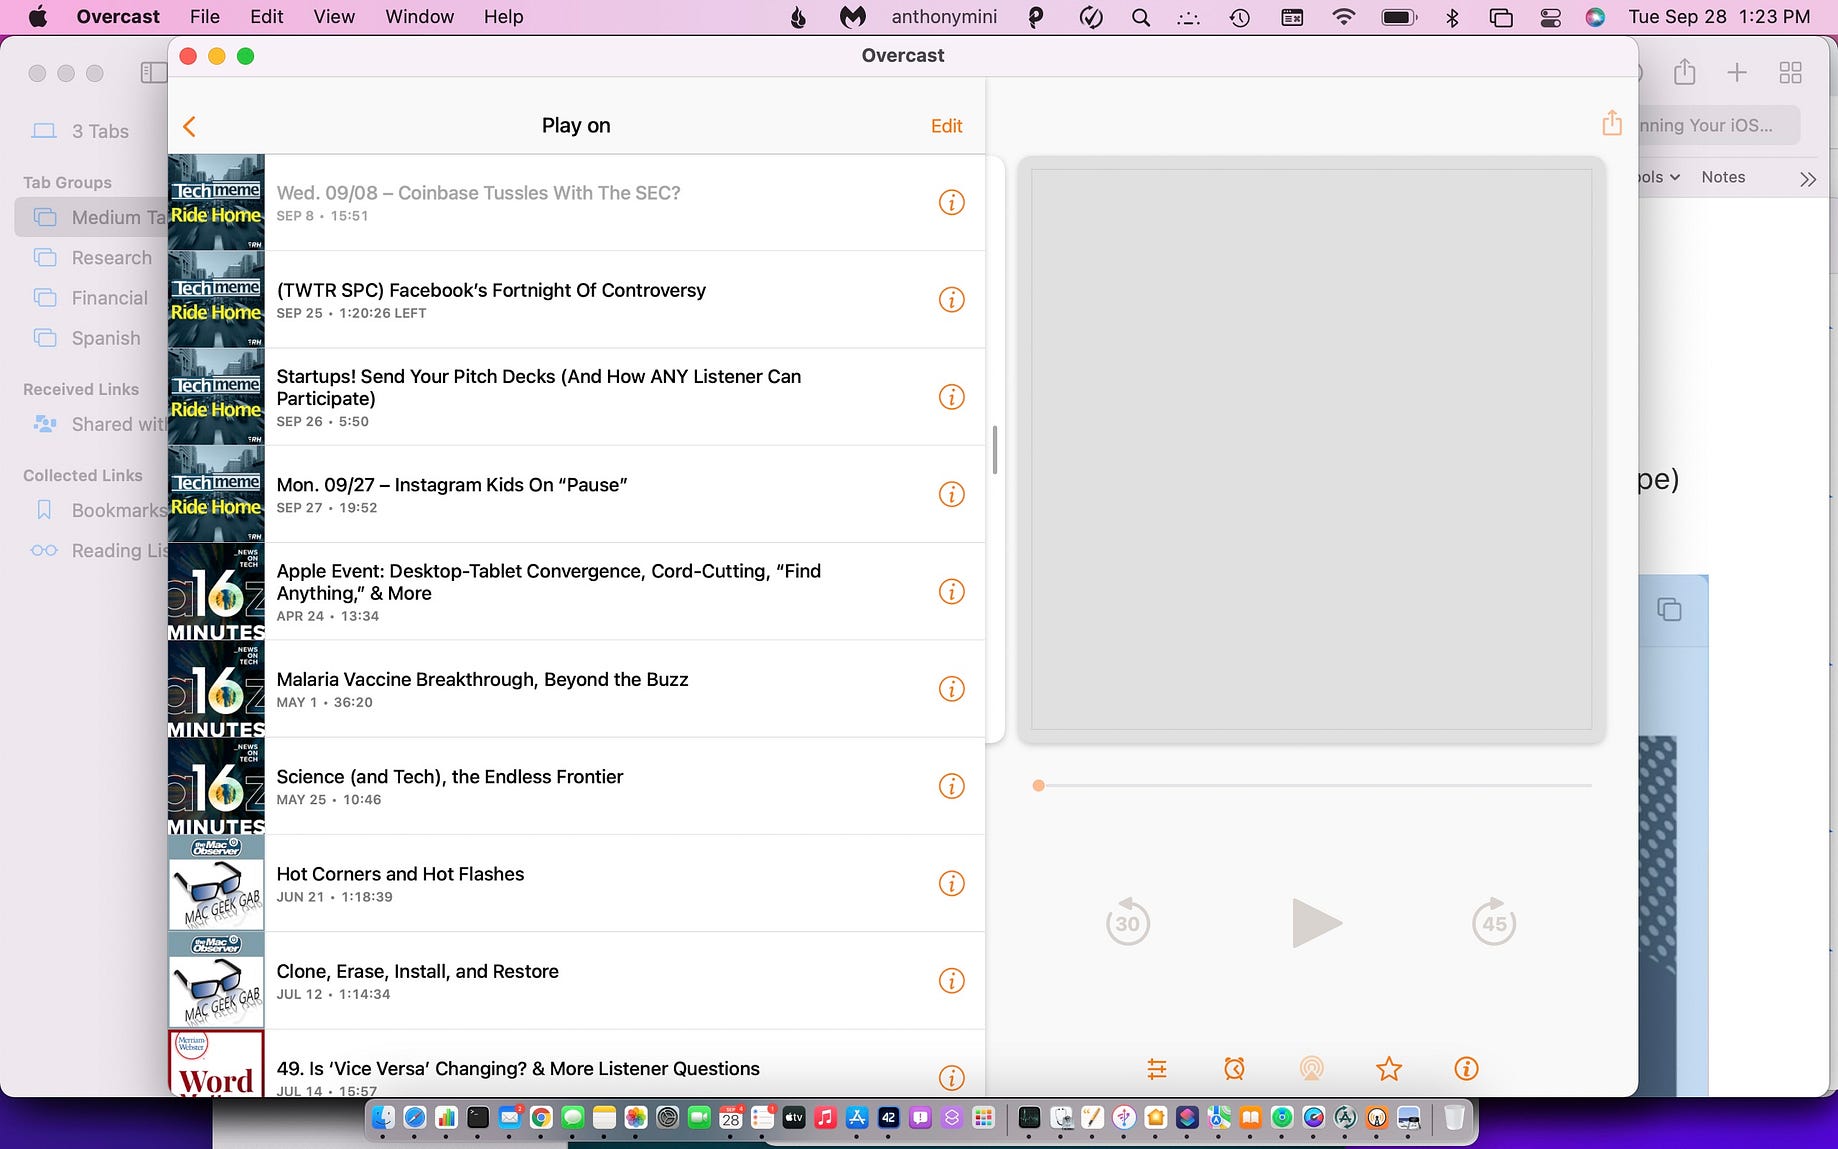The image size is (1838, 1149).
Task: Open Siri from the menu bar
Action: tap(1595, 17)
